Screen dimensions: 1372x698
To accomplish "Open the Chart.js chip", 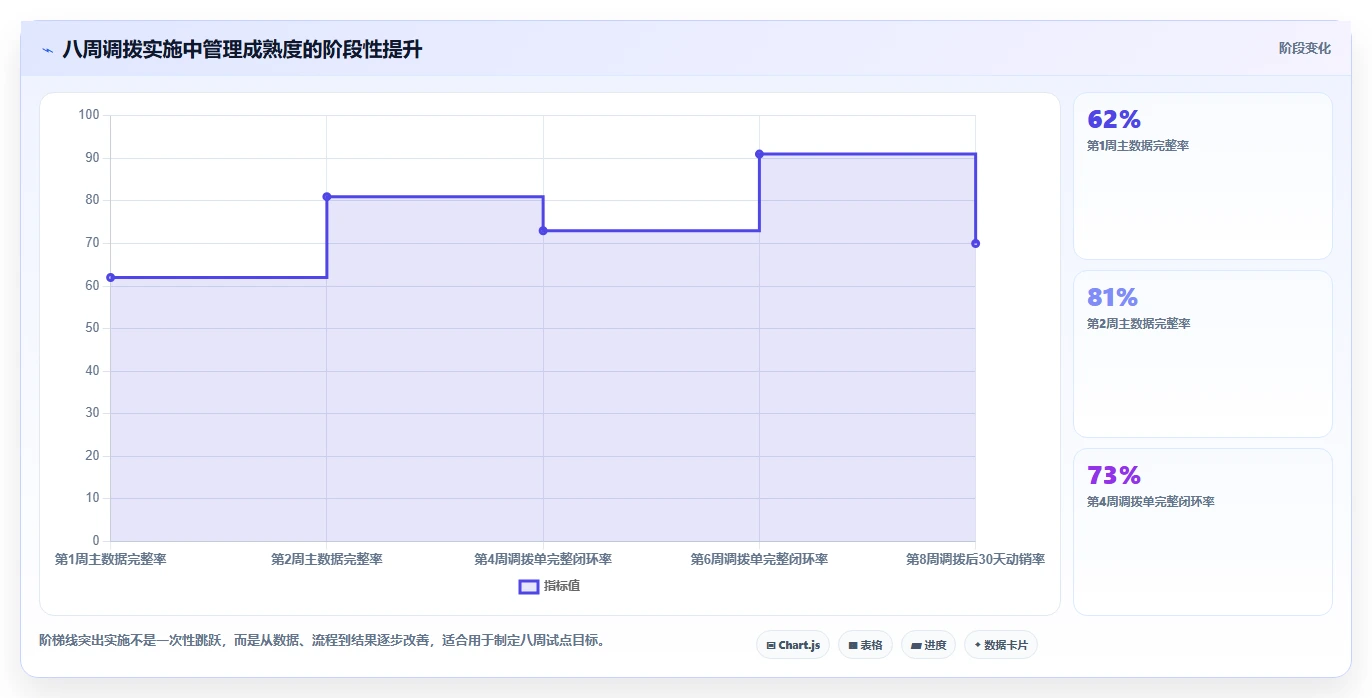I will tap(793, 645).
